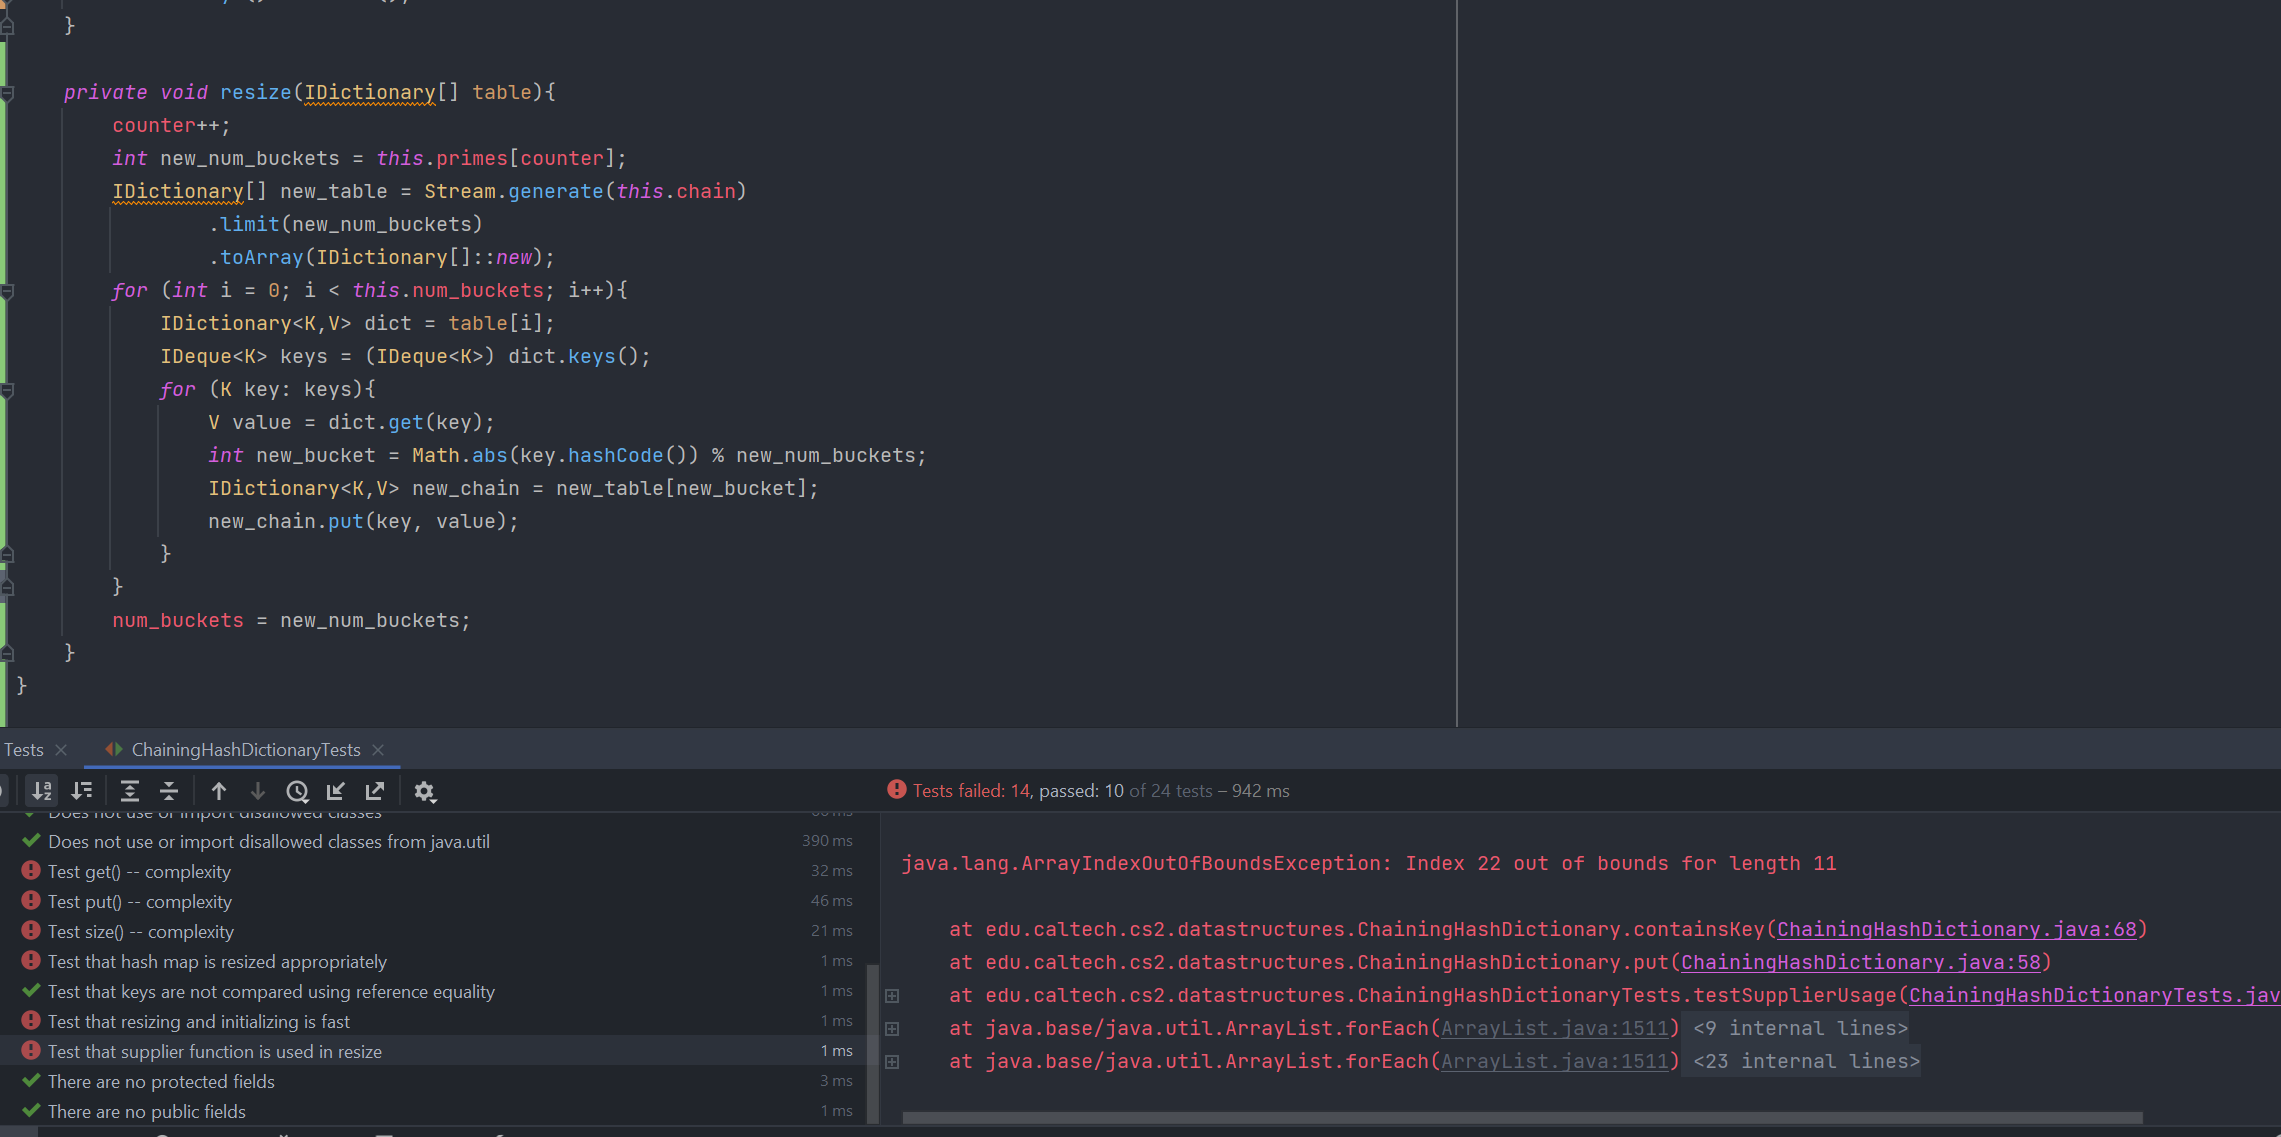The height and width of the screenshot is (1137, 2281).
Task: Expand the 23 internal lines fold
Action: (x=1806, y=1061)
